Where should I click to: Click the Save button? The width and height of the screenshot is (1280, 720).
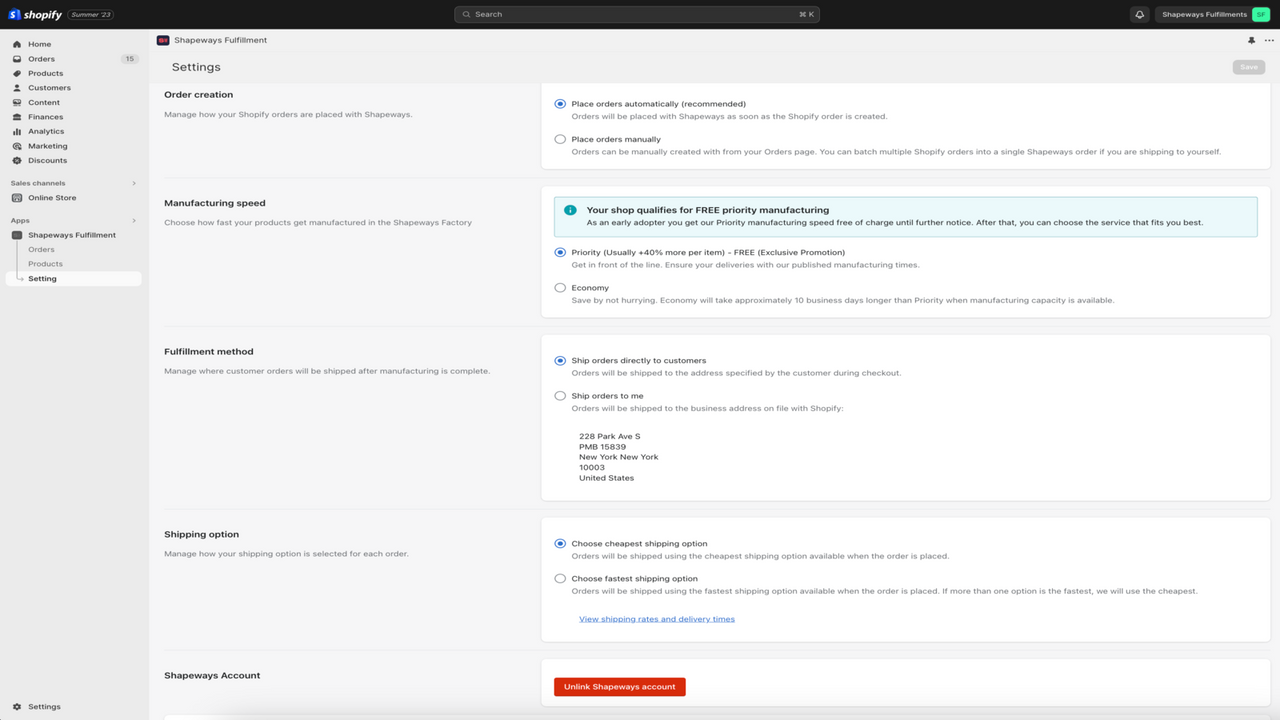[1249, 67]
